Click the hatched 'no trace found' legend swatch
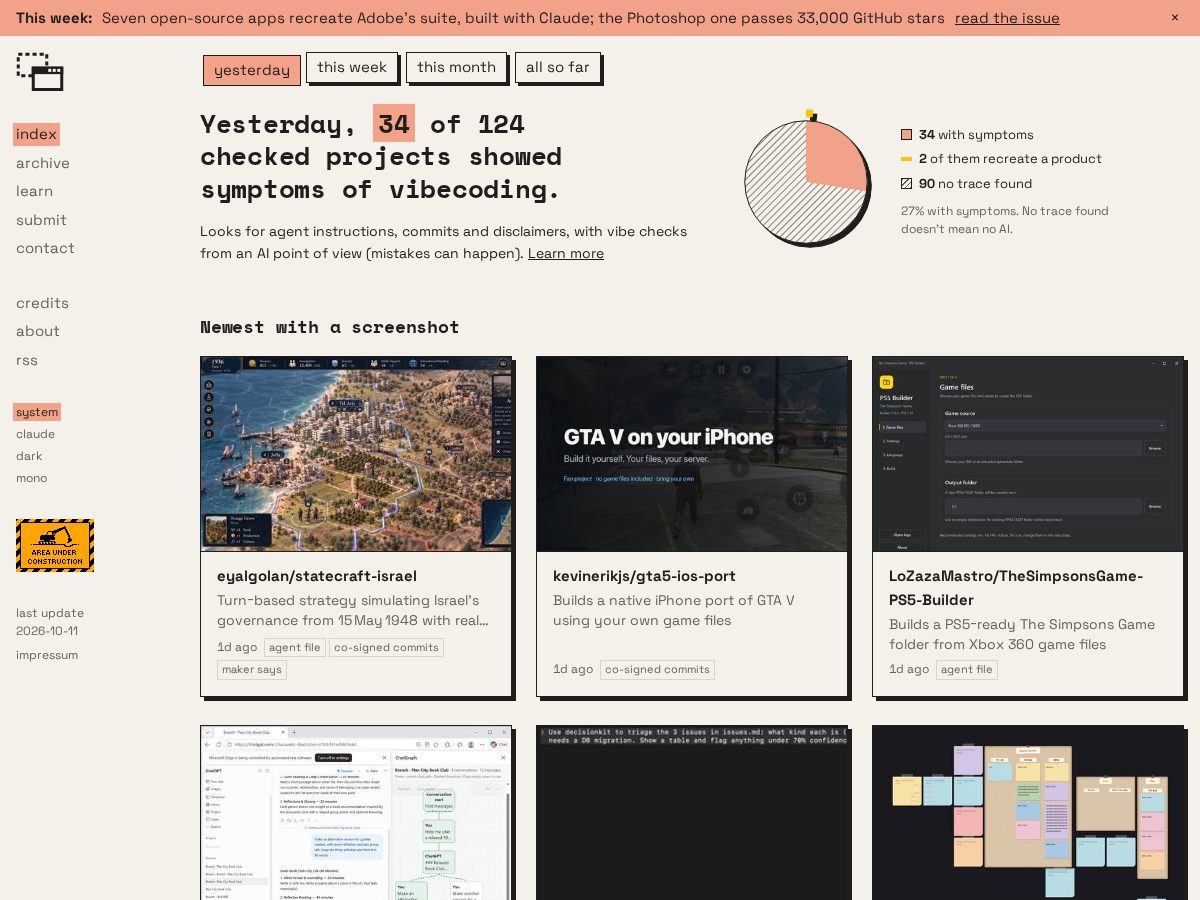This screenshot has height=900, width=1200. tap(906, 183)
